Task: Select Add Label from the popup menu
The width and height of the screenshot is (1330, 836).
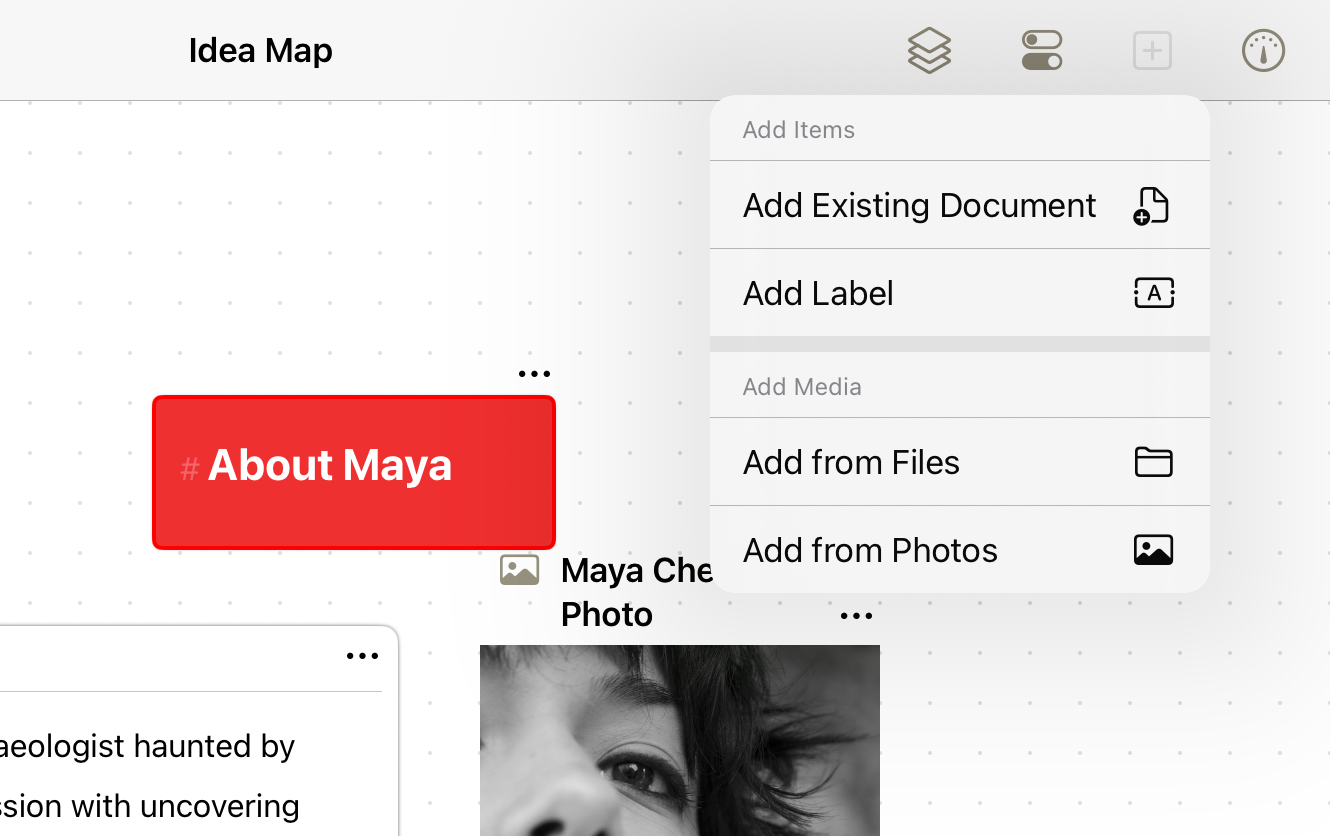Action: (x=818, y=293)
